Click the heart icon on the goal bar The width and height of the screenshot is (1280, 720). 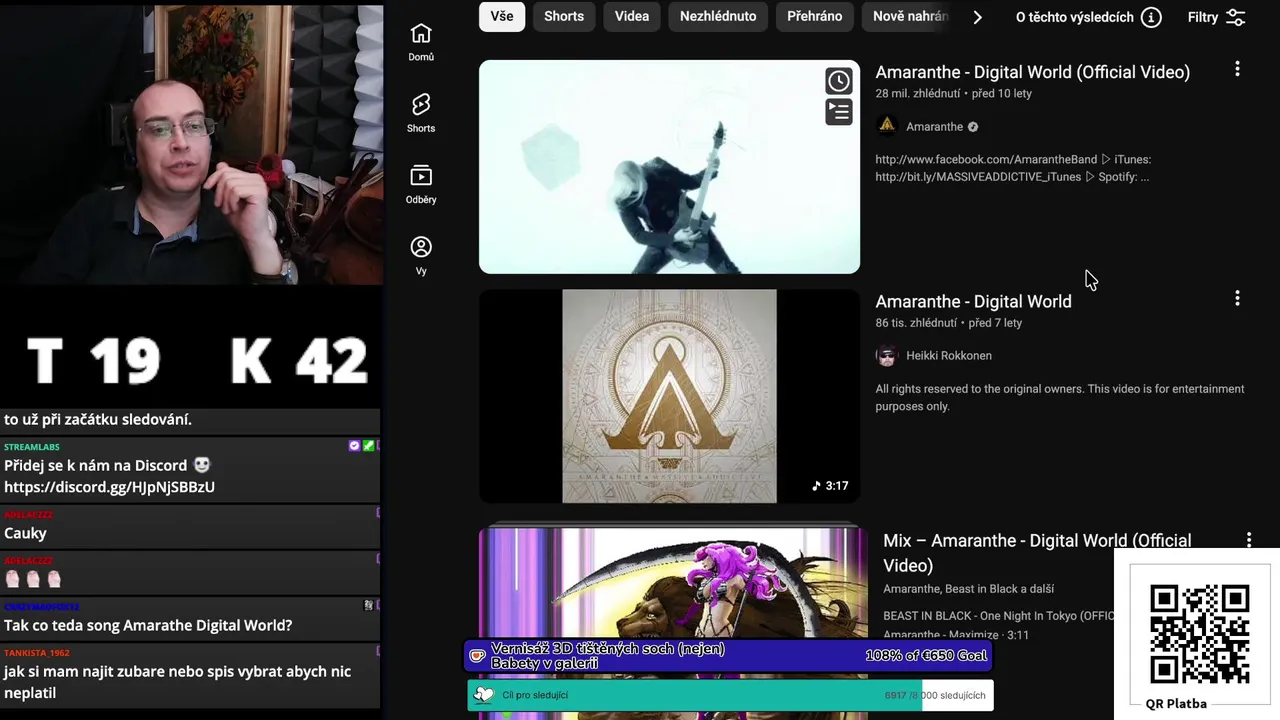point(478,656)
